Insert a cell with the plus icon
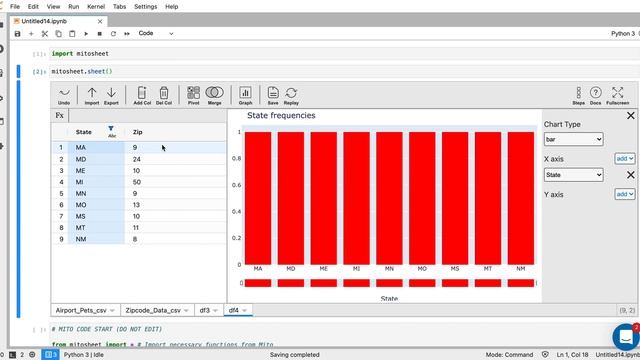The width and height of the screenshot is (640, 360). point(31,33)
